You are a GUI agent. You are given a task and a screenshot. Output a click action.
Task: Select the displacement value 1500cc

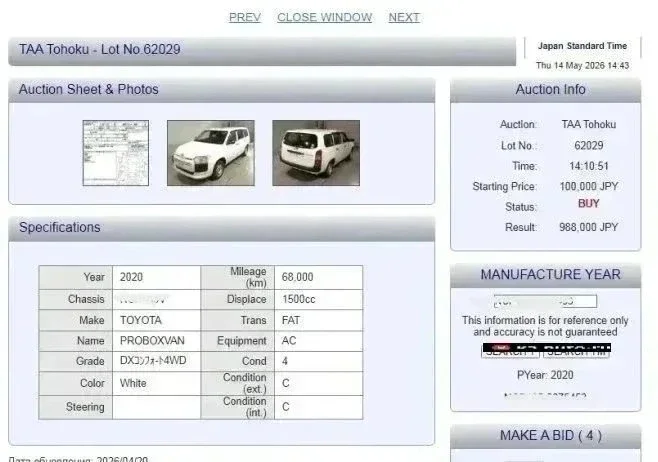(x=319, y=300)
